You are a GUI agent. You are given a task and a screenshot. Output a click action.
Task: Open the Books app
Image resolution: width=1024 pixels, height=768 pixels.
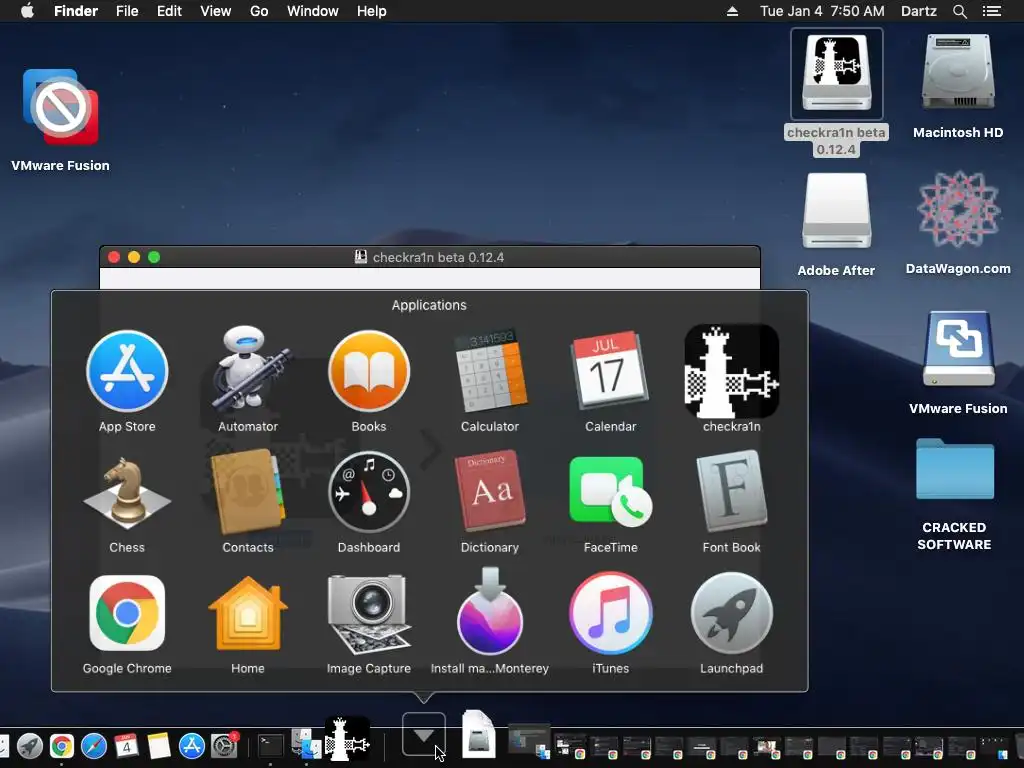tap(369, 371)
